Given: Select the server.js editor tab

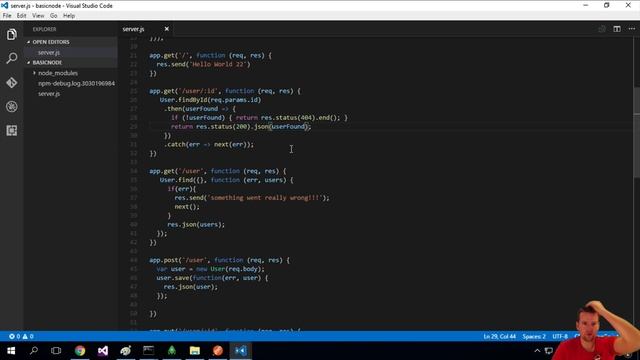Looking at the screenshot, I should coord(133,29).
